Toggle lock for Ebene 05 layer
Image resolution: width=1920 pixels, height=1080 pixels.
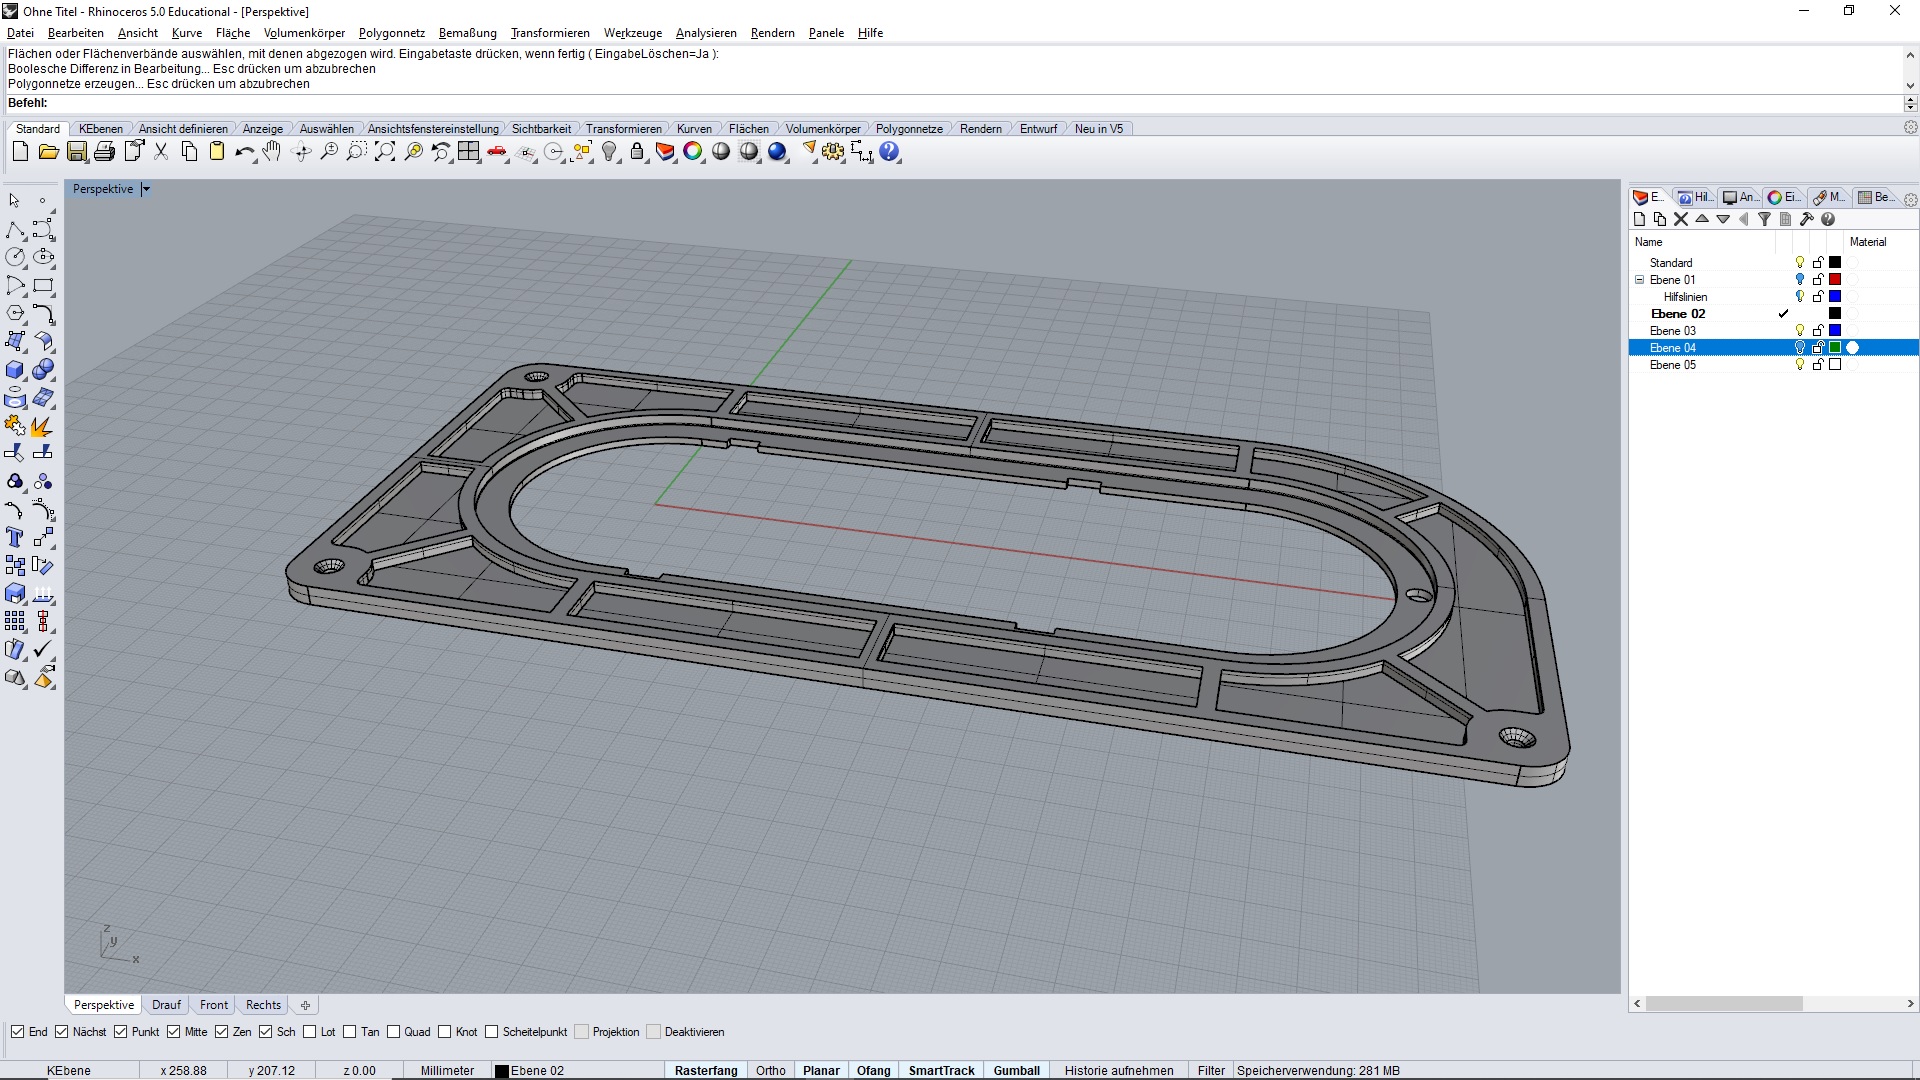coord(1818,365)
